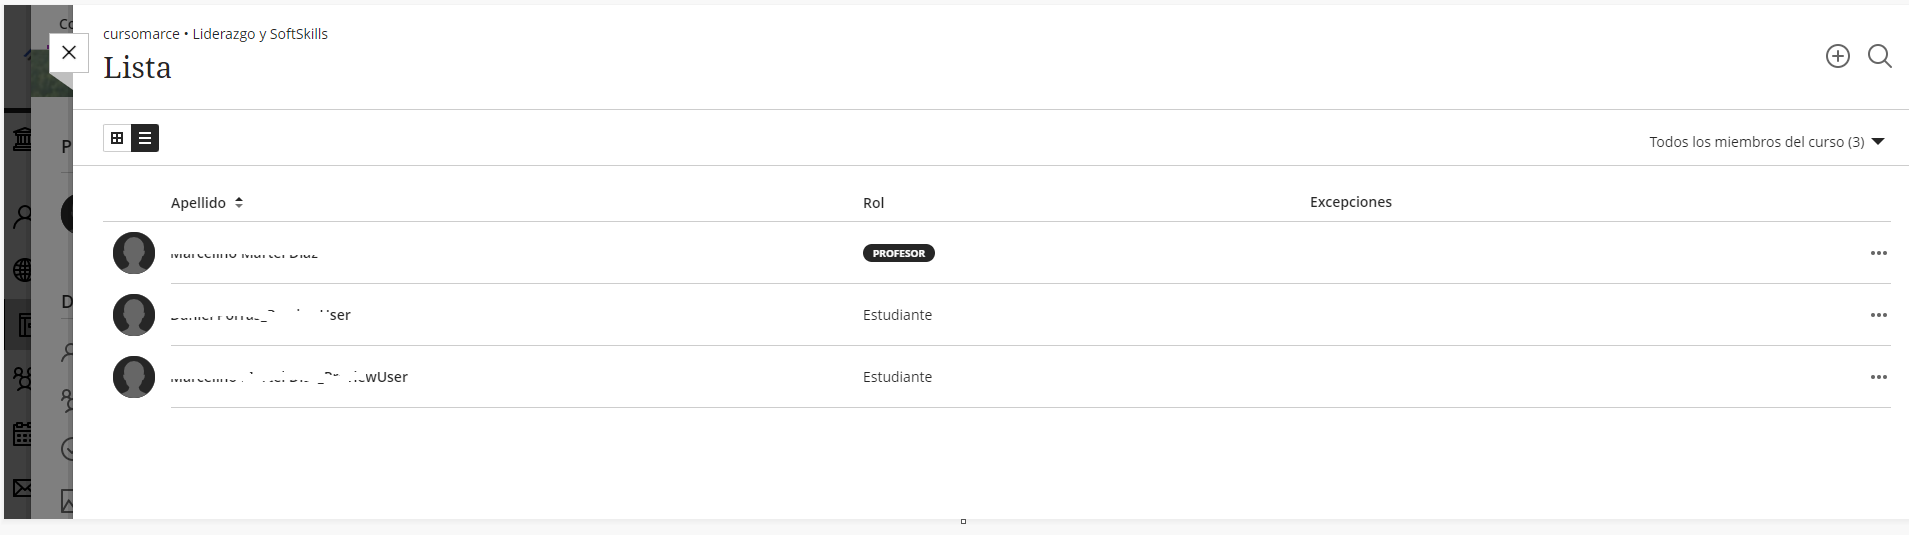Click the second member's avatar
This screenshot has width=1909, height=535.
coord(134,315)
